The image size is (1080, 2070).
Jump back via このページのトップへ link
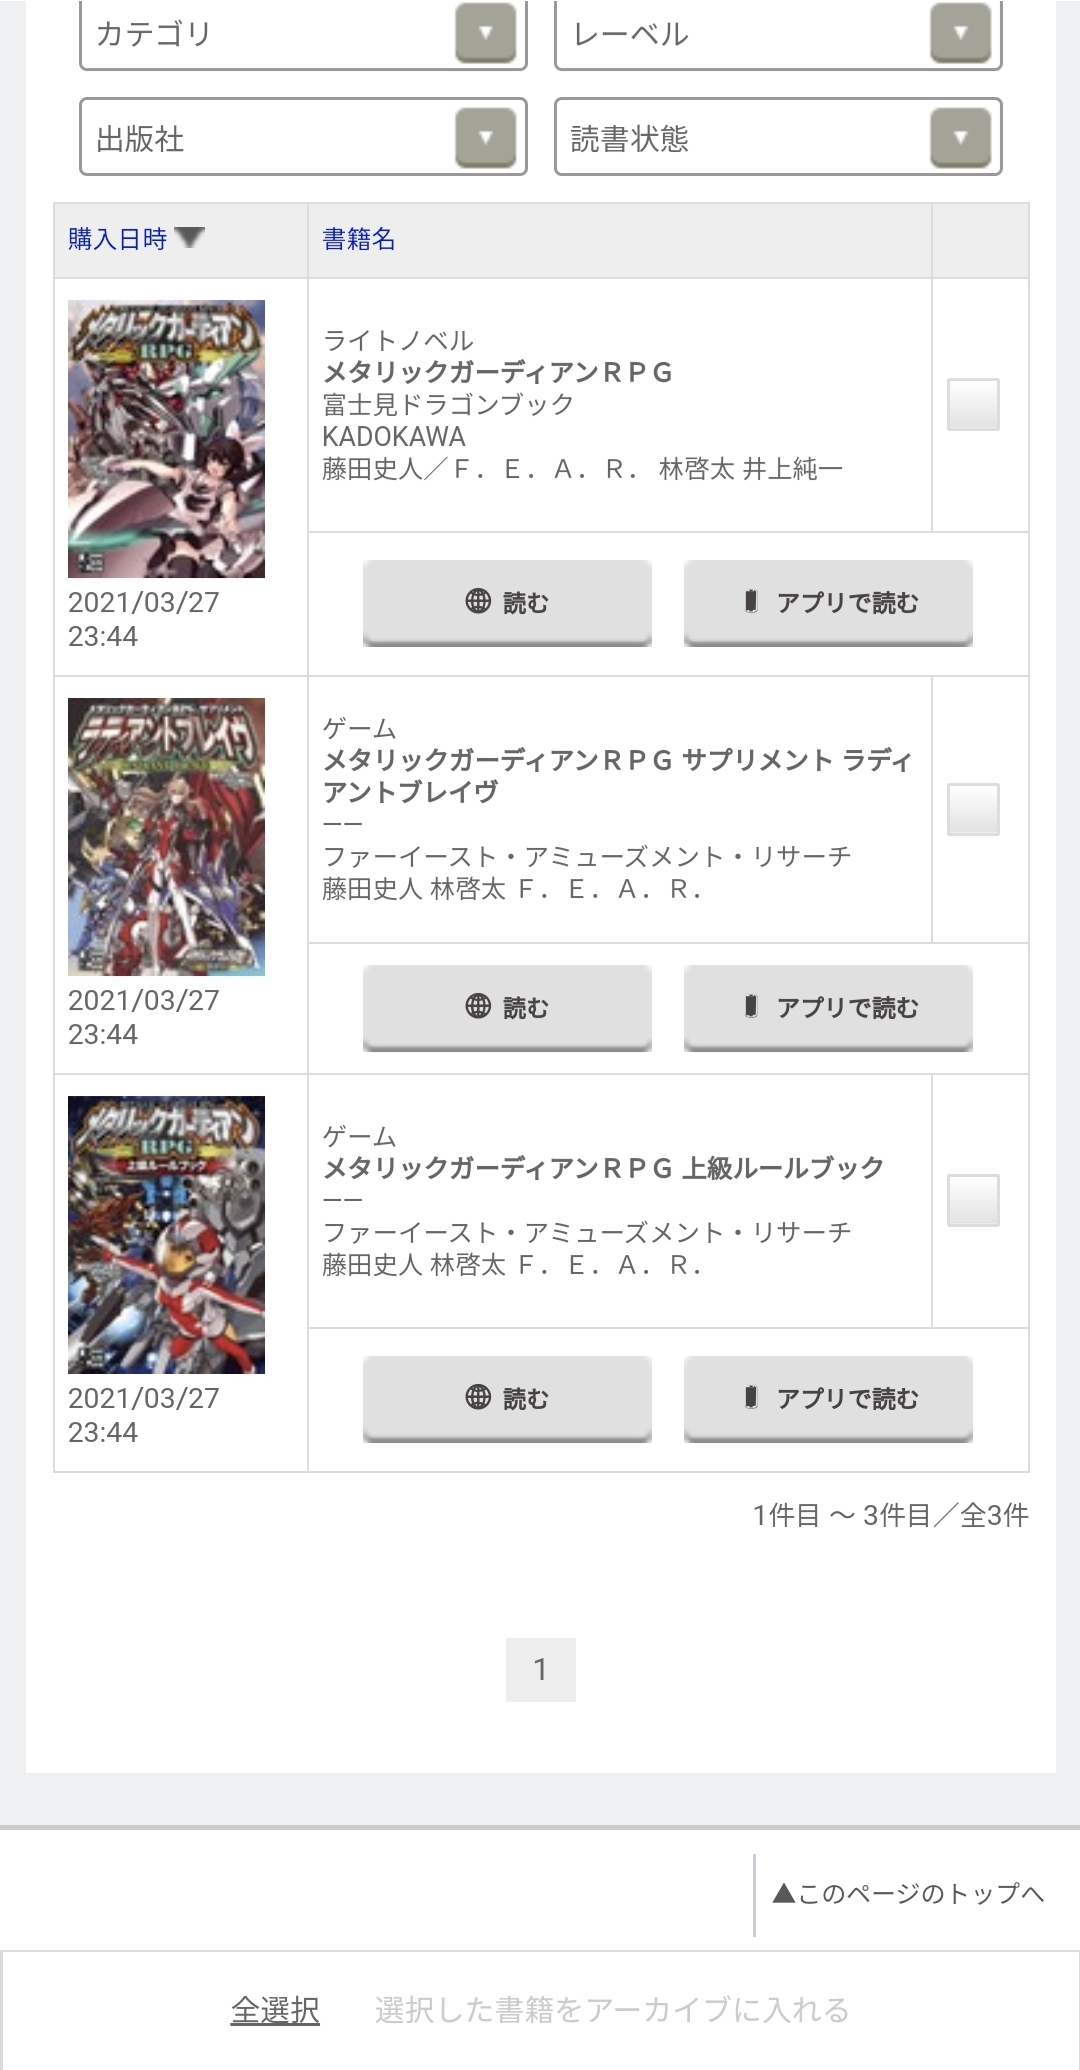(908, 1893)
